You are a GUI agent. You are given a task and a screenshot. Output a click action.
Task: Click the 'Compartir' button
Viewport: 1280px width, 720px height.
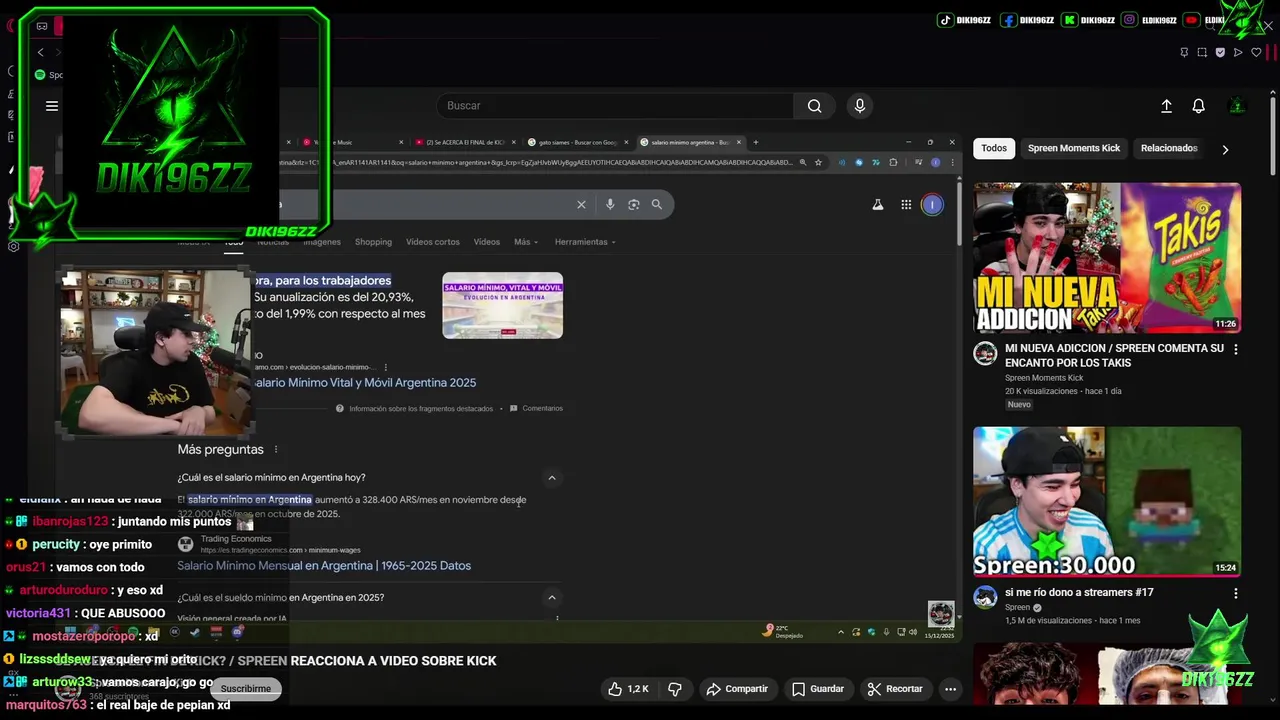pos(738,689)
